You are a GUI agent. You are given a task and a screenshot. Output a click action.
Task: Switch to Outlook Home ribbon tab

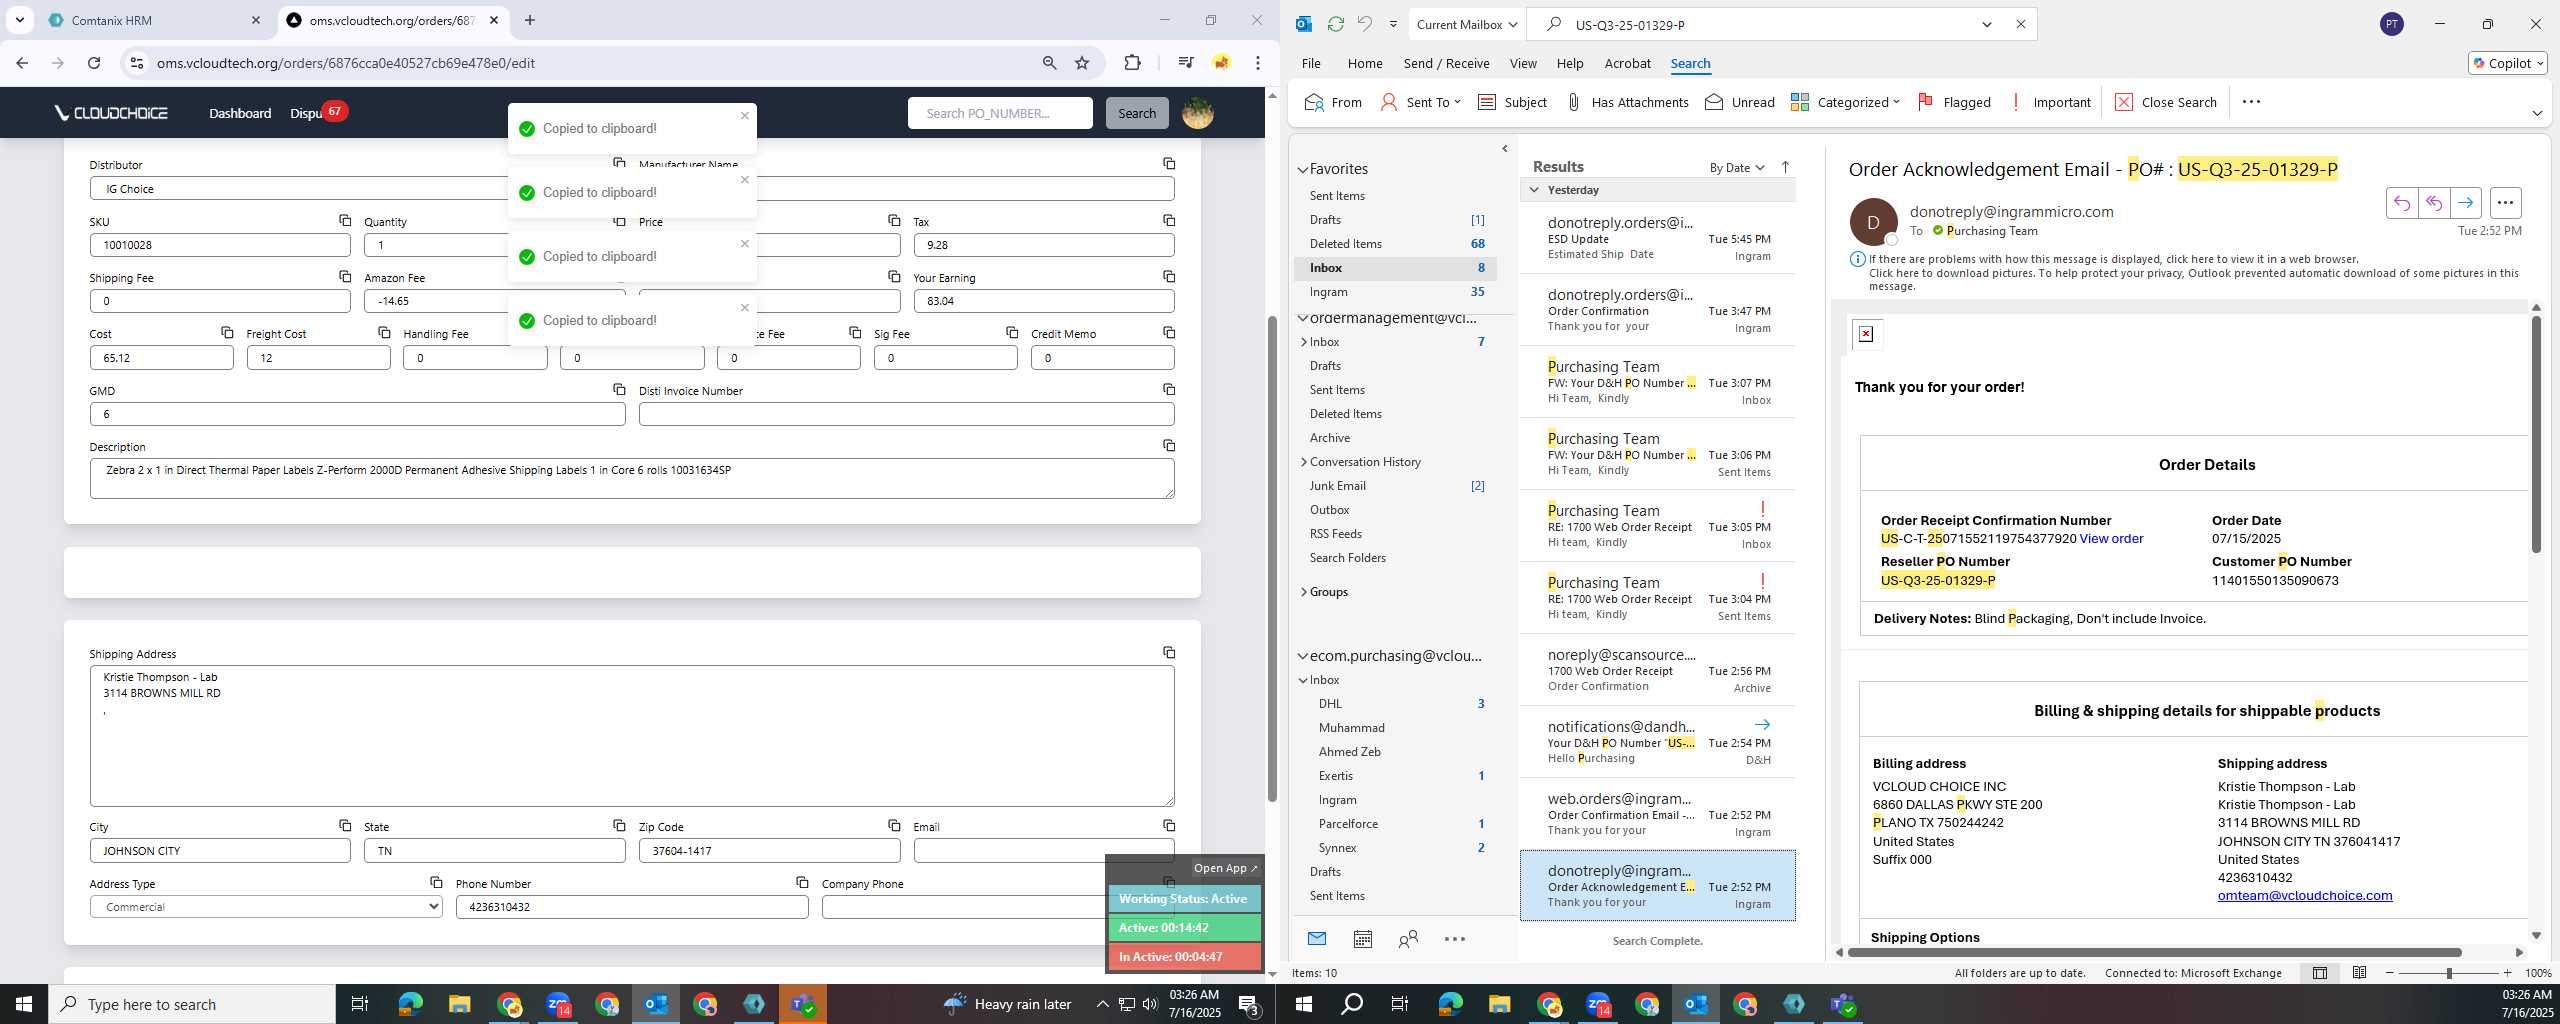[1365, 63]
